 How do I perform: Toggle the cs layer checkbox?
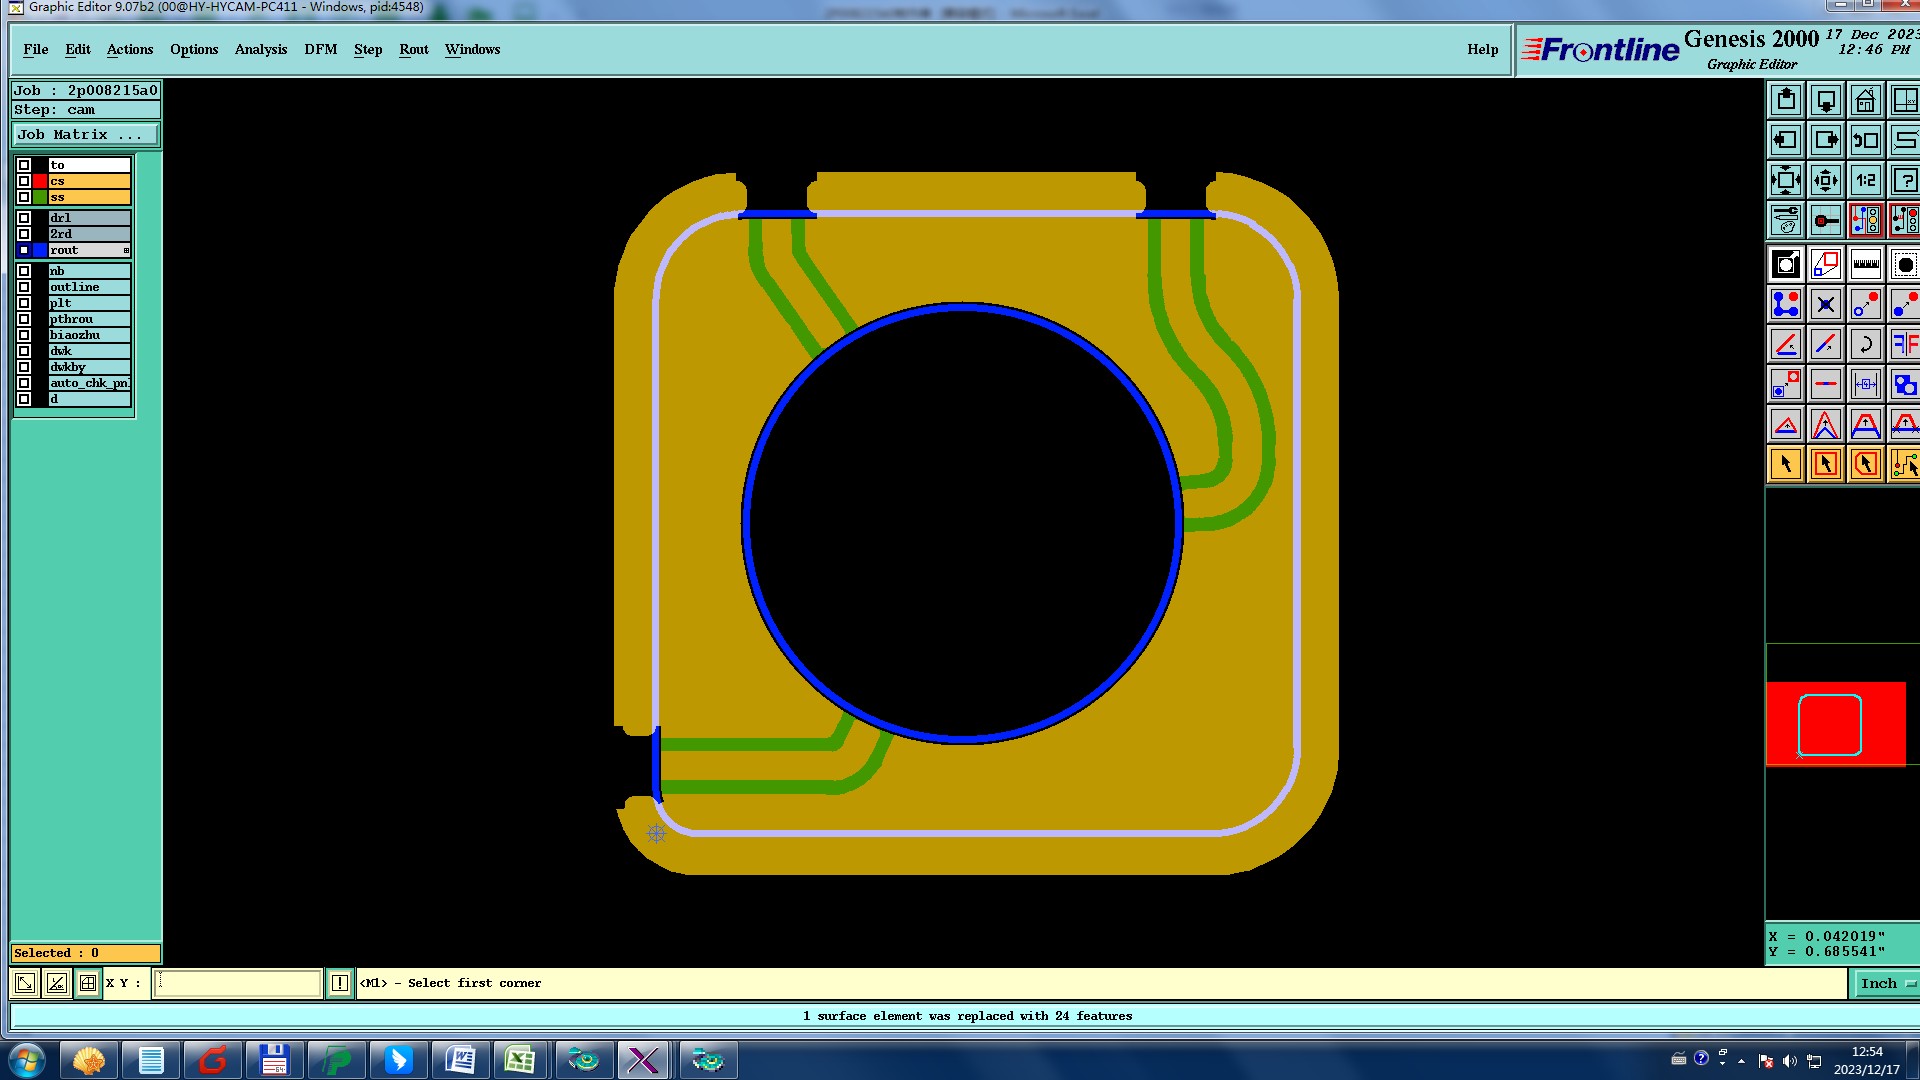[x=24, y=181]
